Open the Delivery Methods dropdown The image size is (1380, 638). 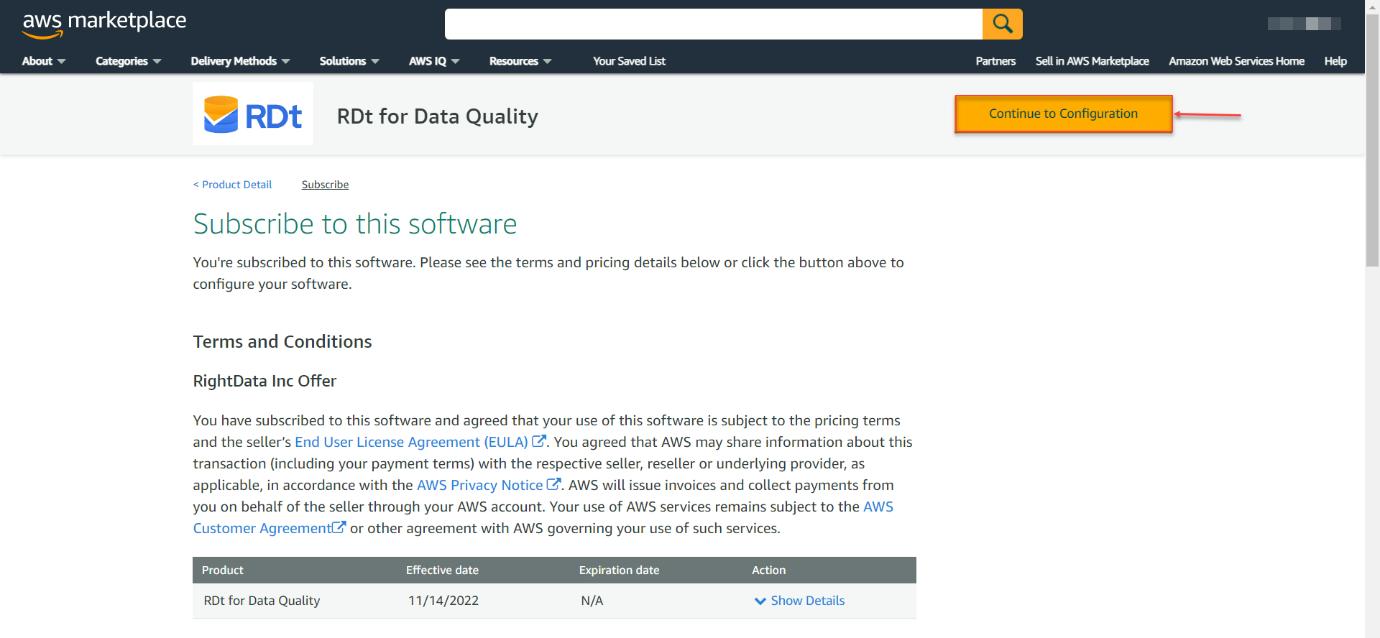coord(240,61)
